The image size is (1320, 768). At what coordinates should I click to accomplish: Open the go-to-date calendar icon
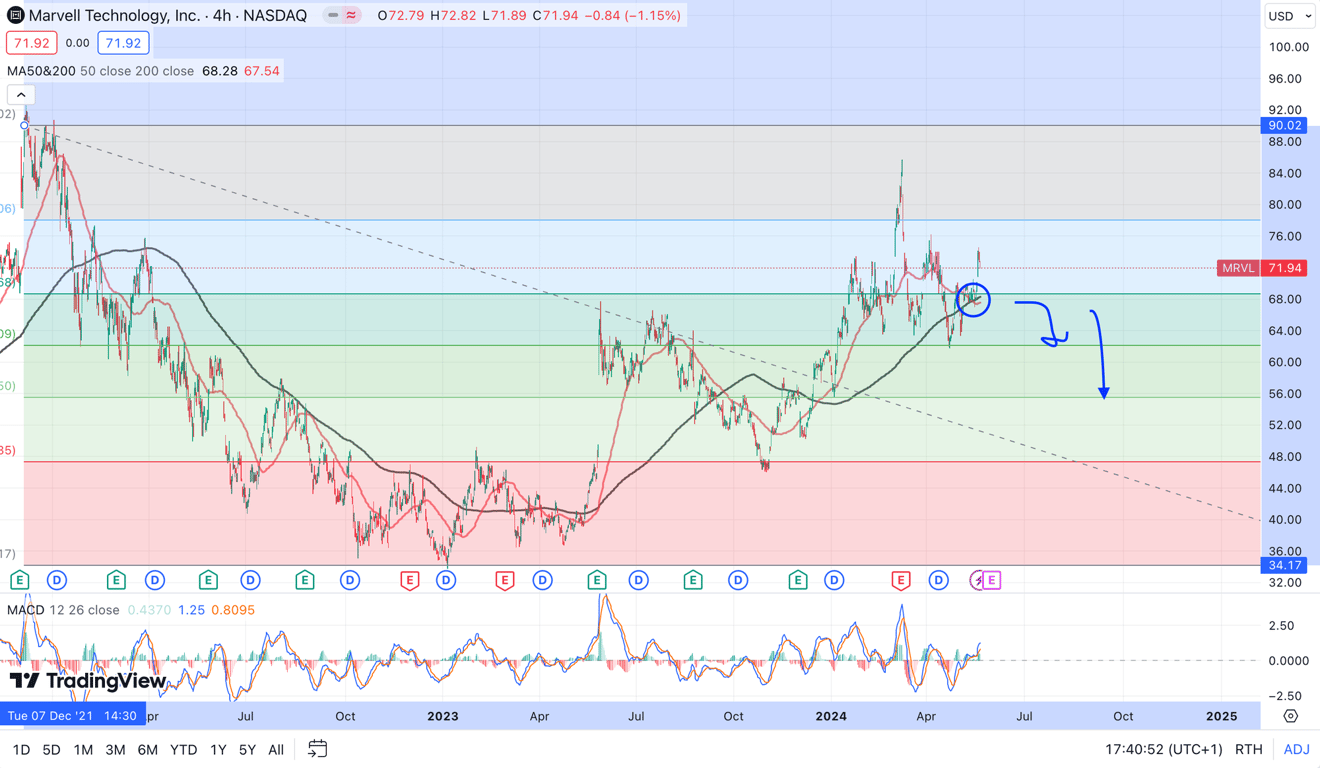pos(317,749)
